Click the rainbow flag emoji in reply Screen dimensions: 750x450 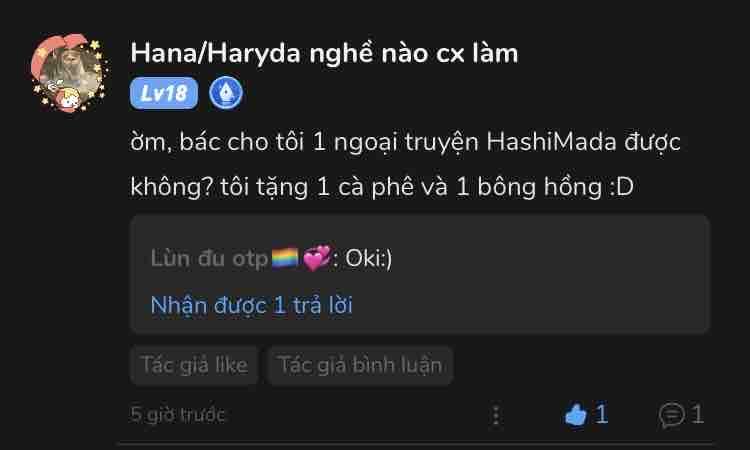coord(285,258)
